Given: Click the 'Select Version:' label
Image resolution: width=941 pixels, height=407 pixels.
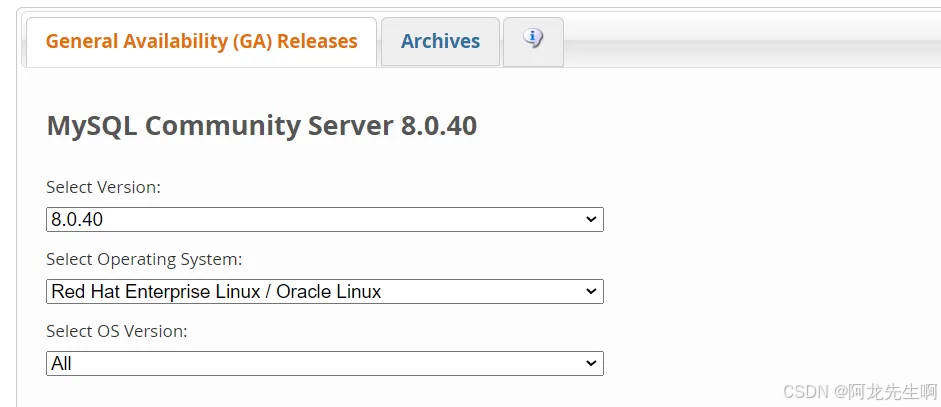Looking at the screenshot, I should 103,187.
